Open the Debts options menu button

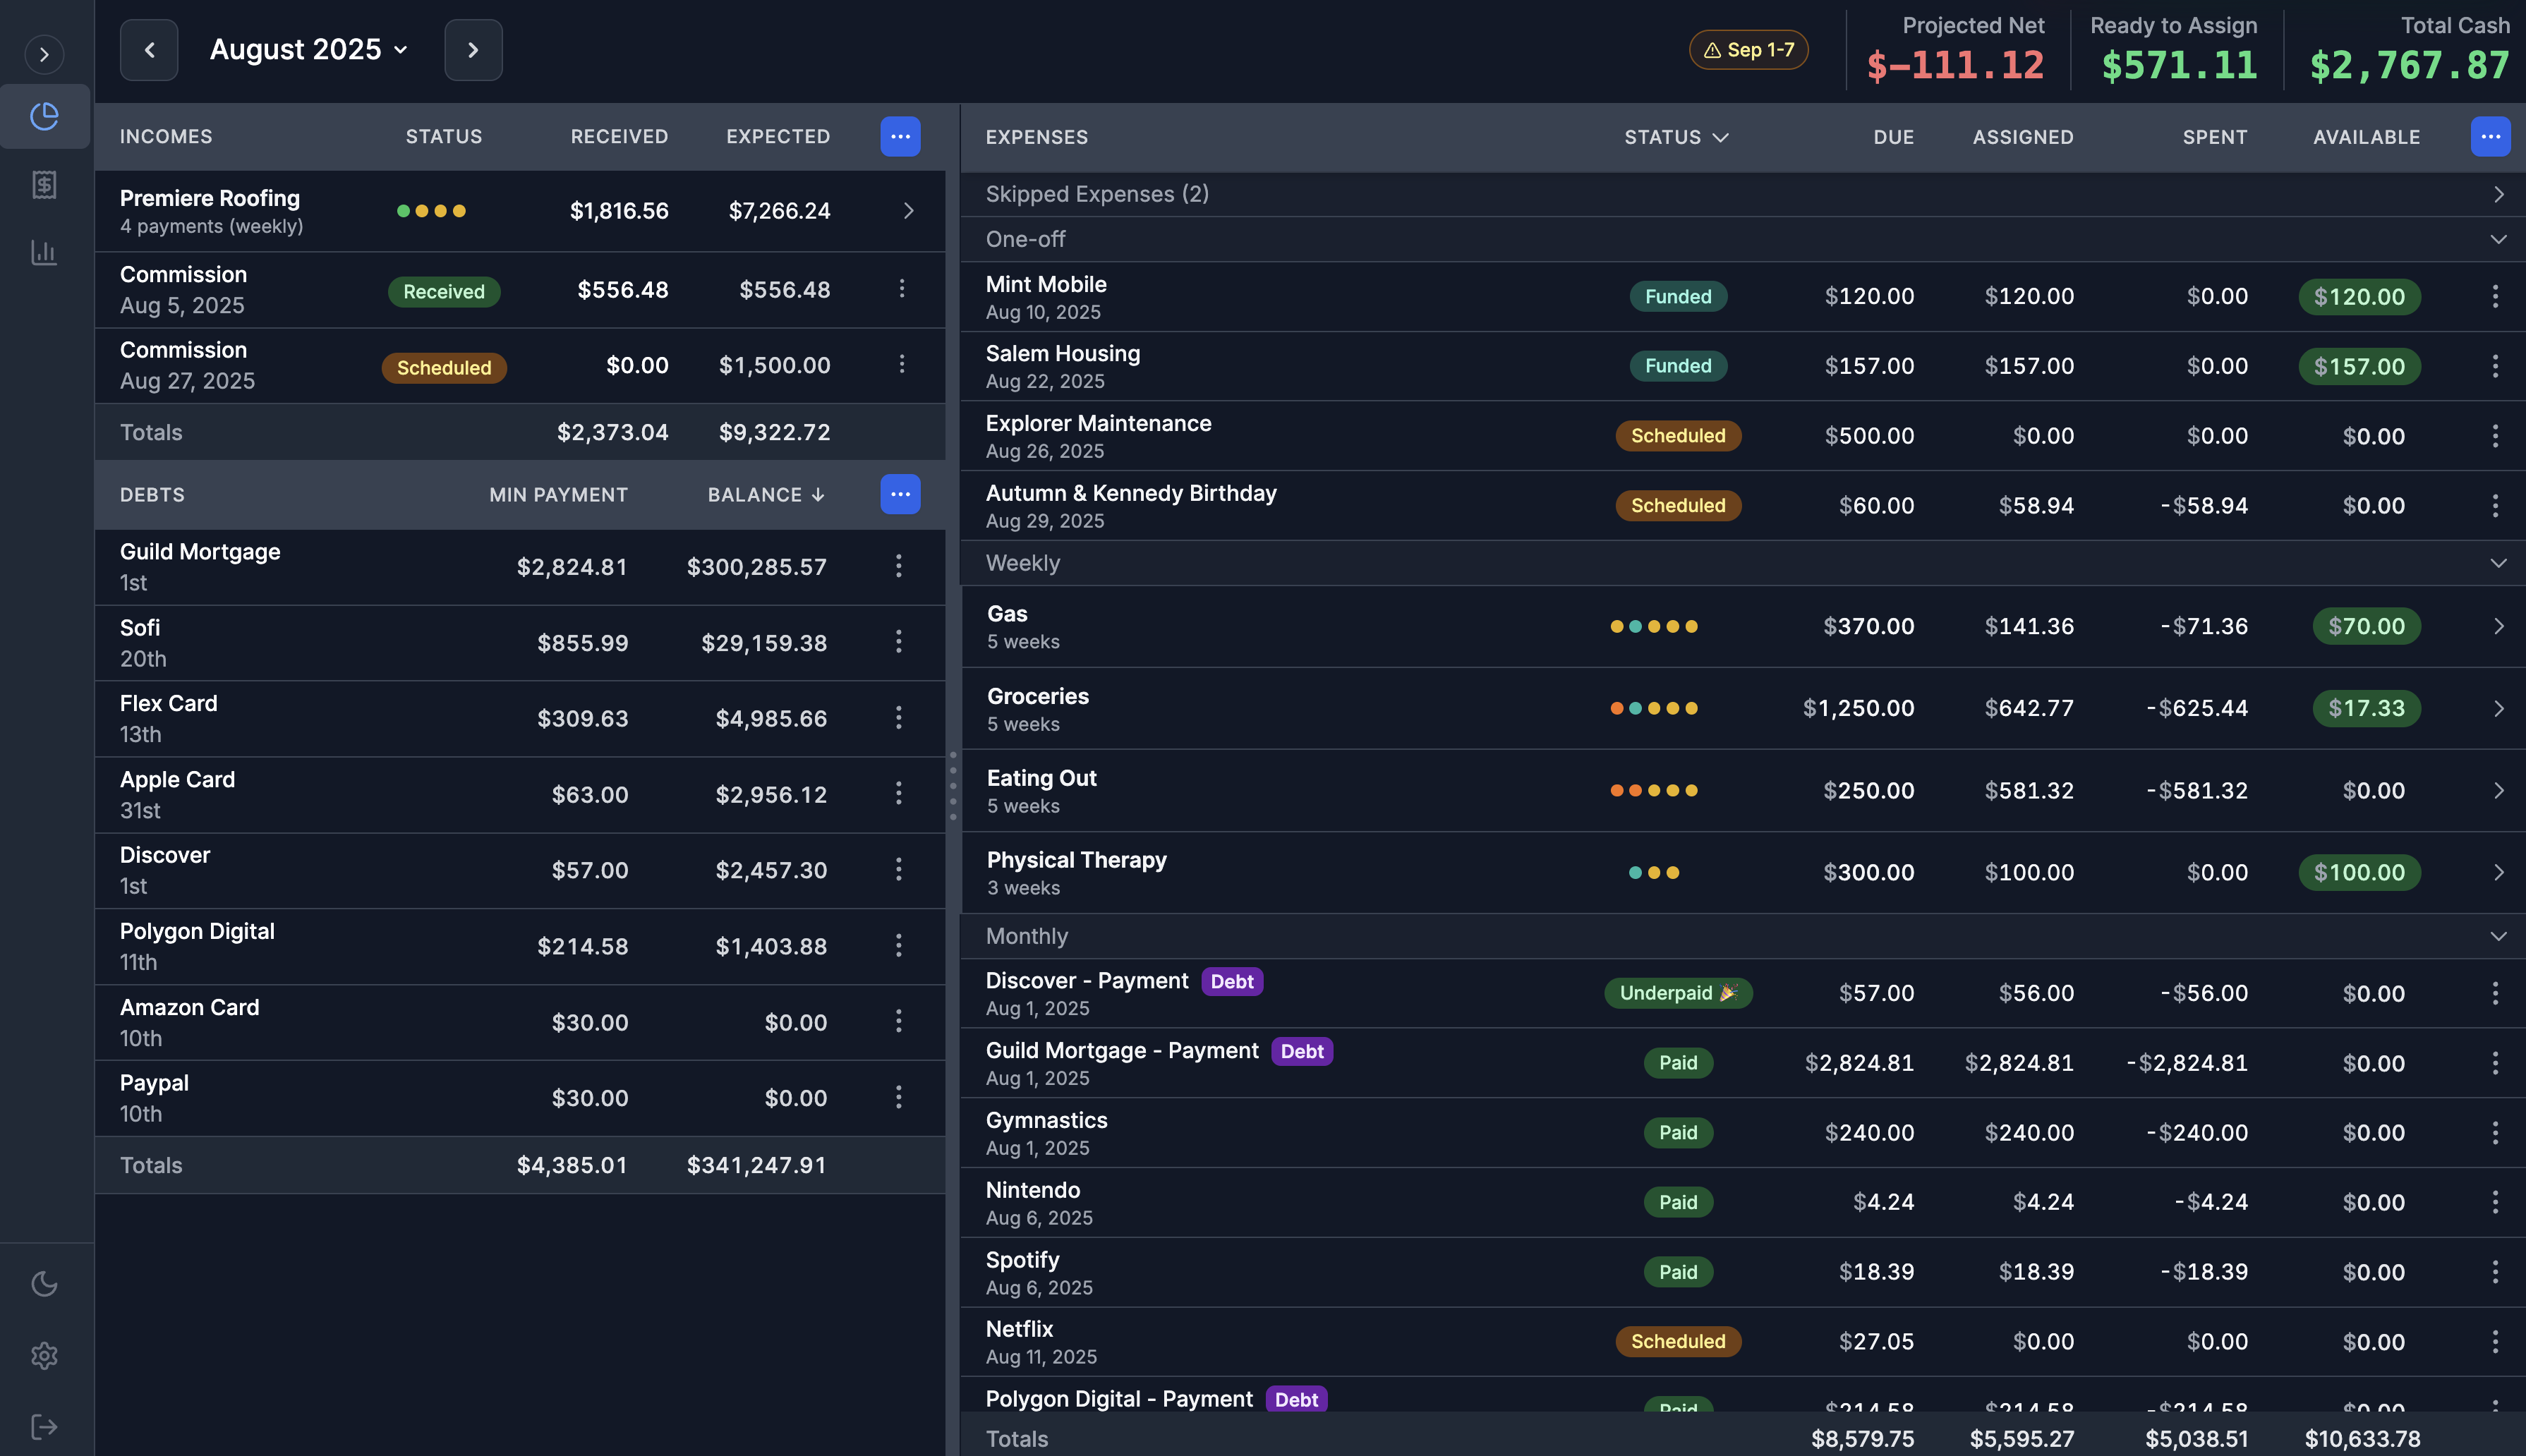[x=900, y=494]
